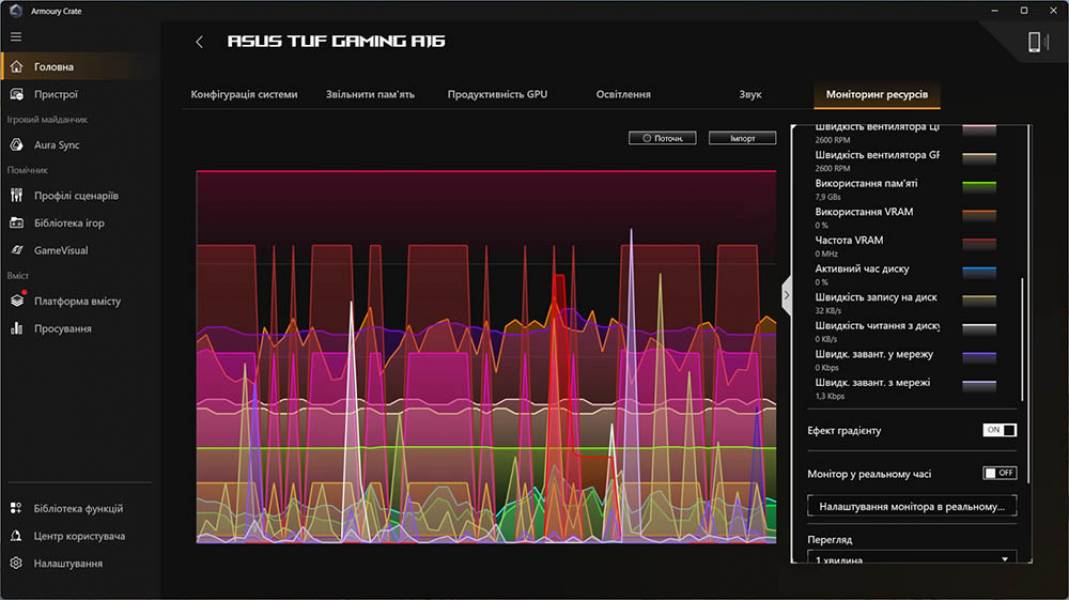Click the Частота VRAM red swatch
This screenshot has height=600, width=1069.
click(979, 243)
